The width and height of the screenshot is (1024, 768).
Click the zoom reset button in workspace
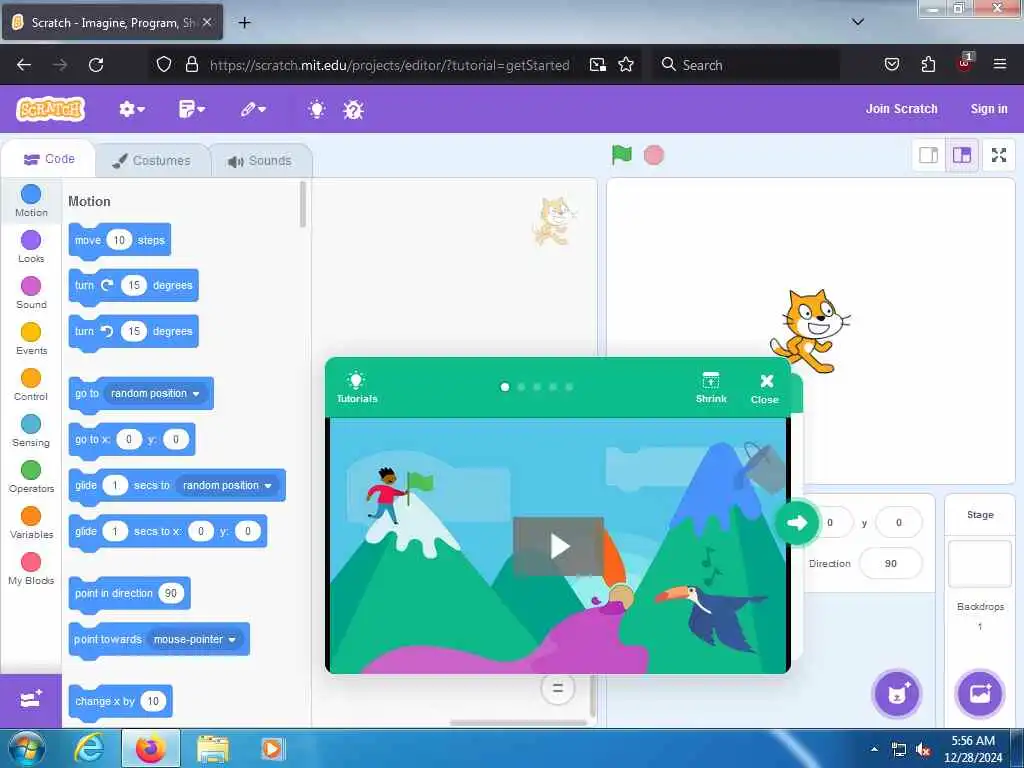[557, 688]
